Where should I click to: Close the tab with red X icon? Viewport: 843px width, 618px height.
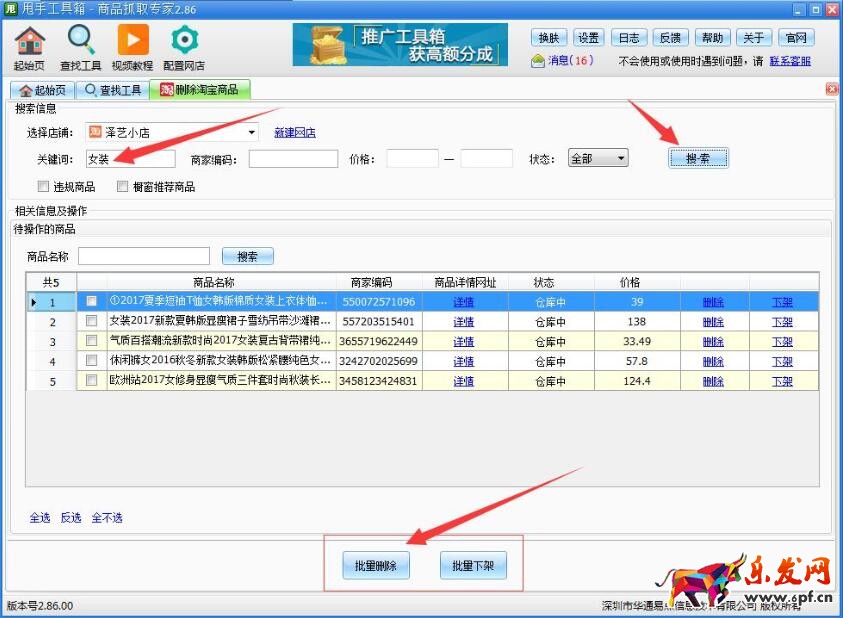pyautogui.click(x=831, y=90)
